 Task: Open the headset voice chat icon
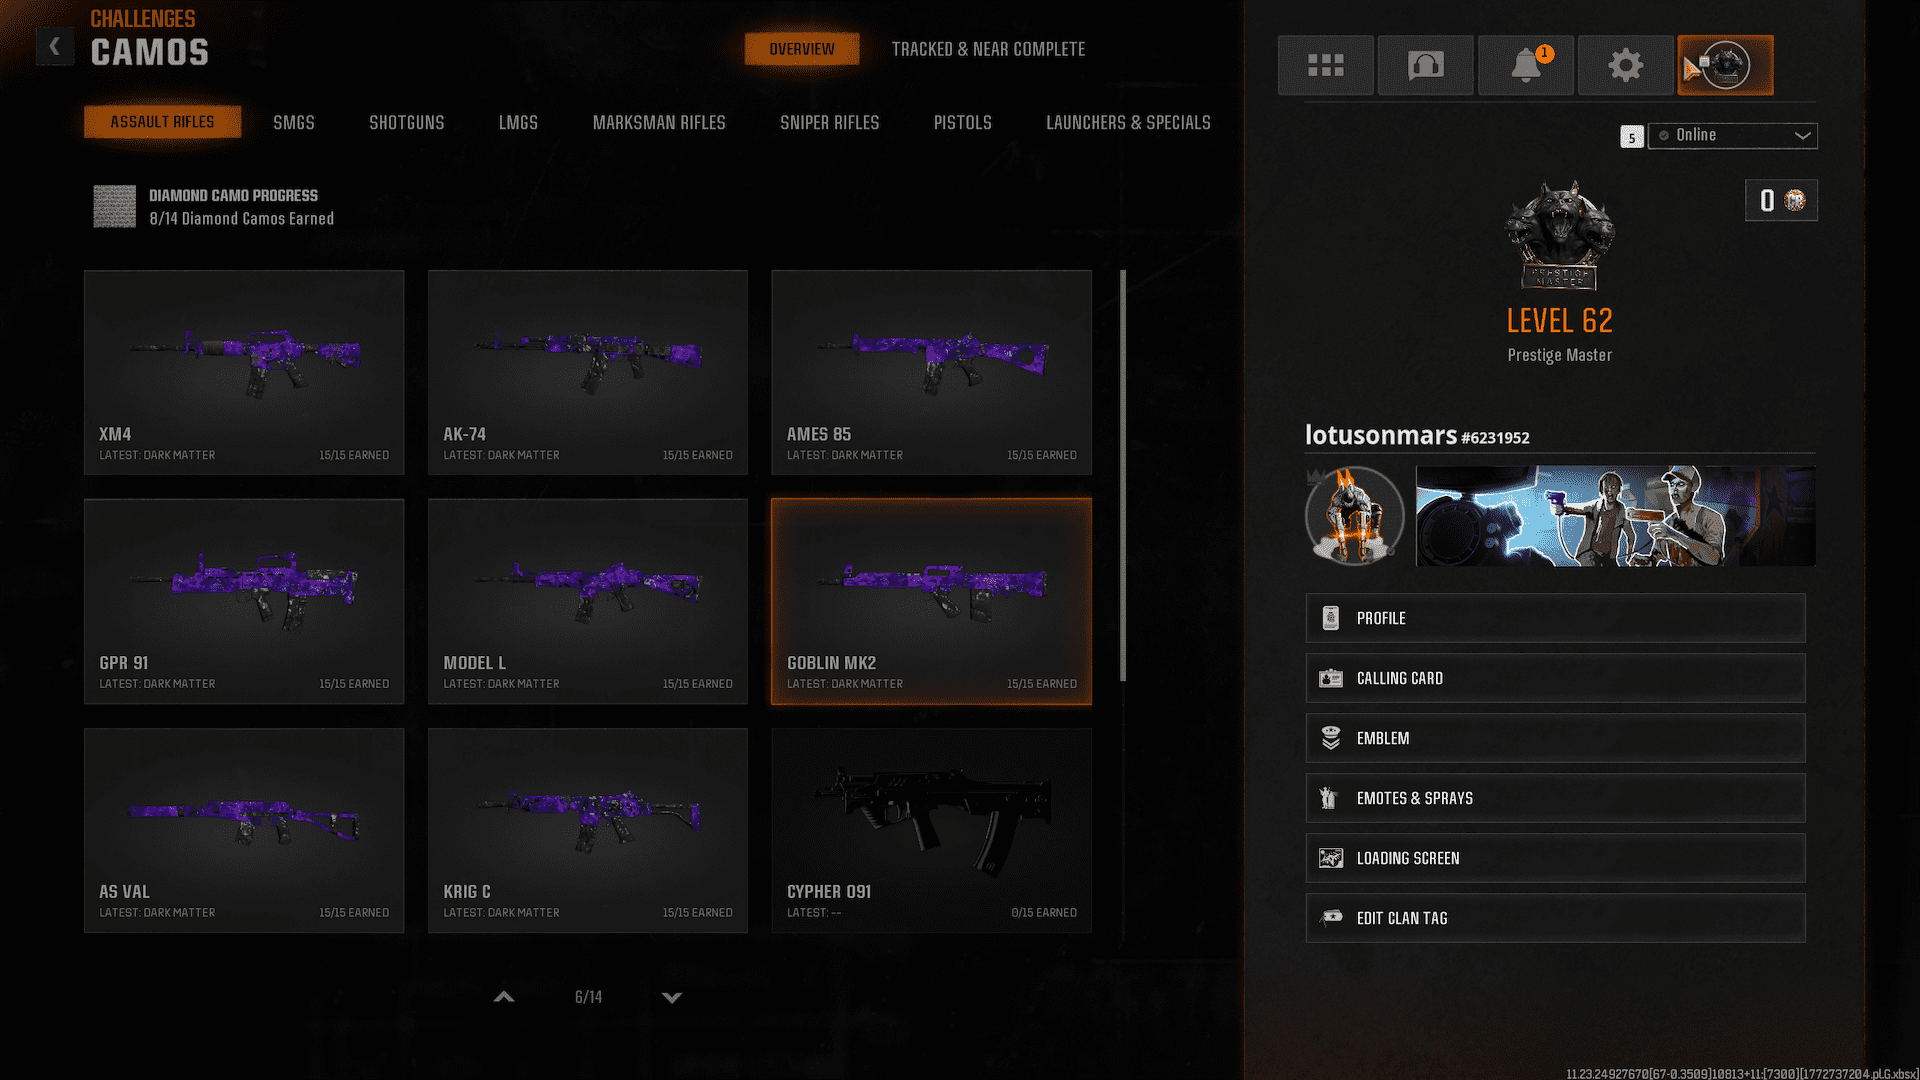[1425, 65]
